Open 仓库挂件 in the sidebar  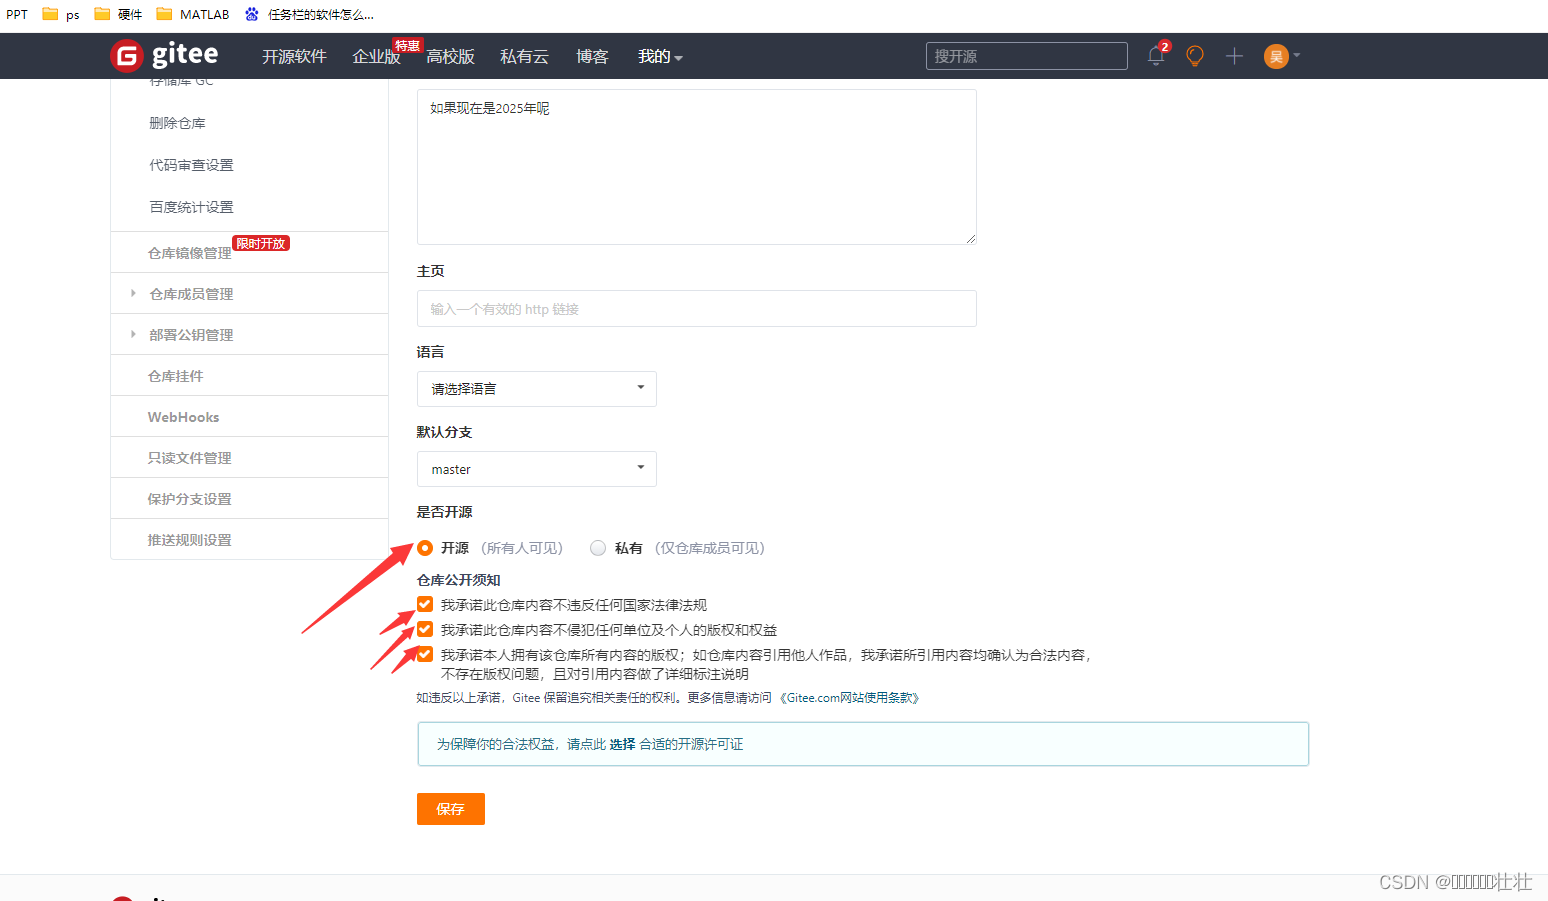tap(175, 376)
